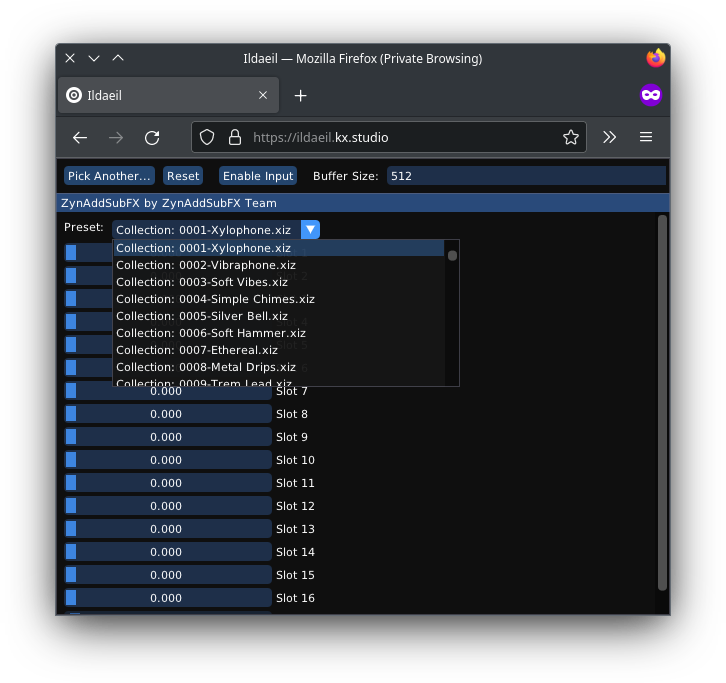
Task: Click the Enable Input button
Action: [258, 176]
